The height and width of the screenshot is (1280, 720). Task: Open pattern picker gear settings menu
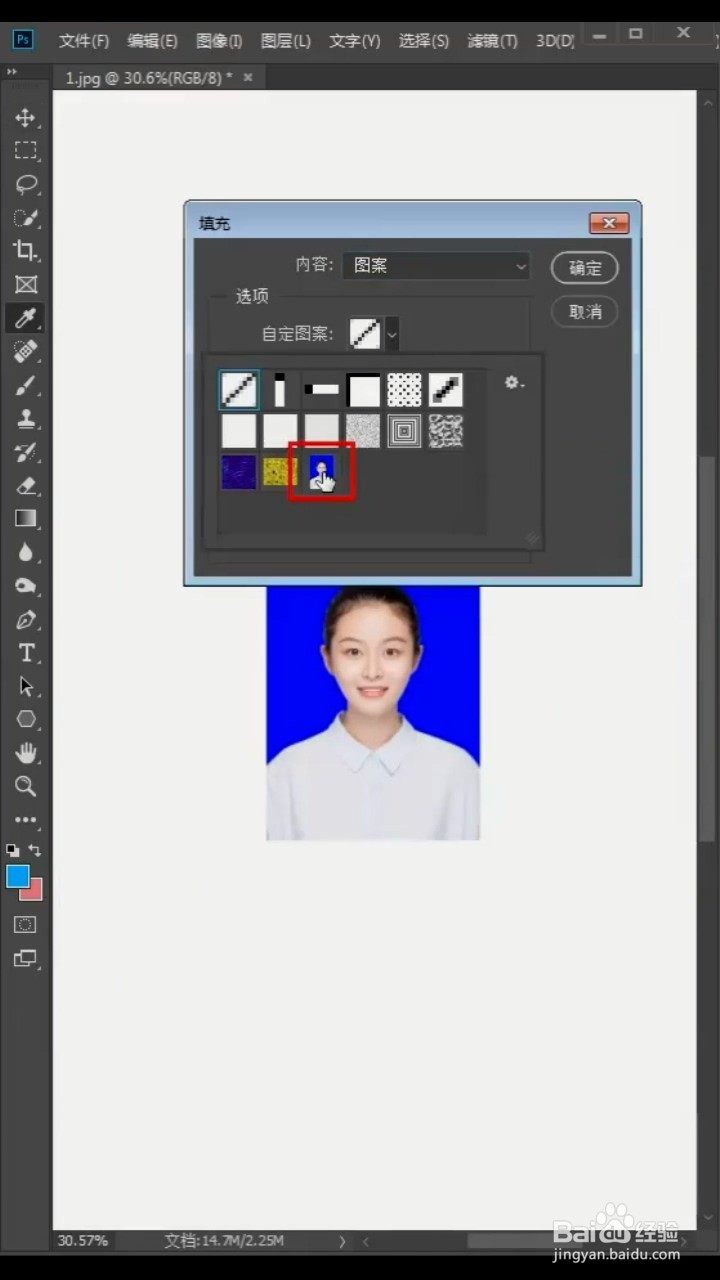(x=514, y=383)
